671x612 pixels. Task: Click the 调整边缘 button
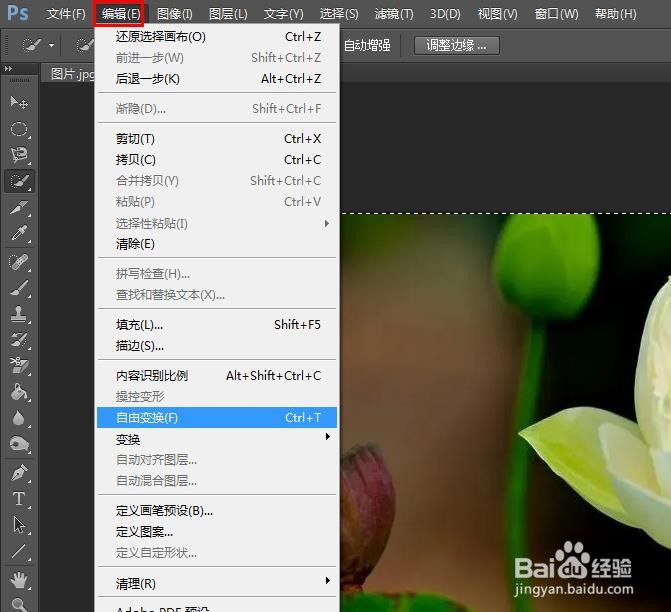click(457, 45)
